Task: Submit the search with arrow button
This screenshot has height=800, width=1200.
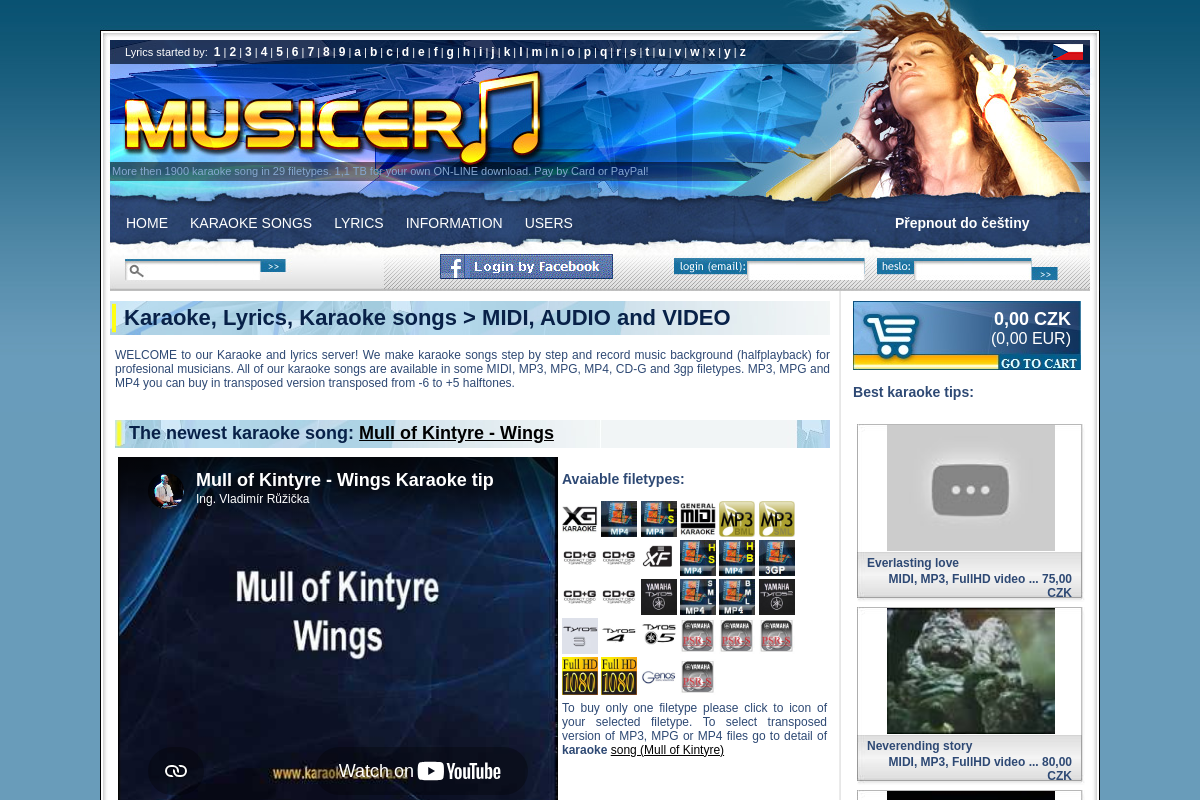Action: point(273,266)
